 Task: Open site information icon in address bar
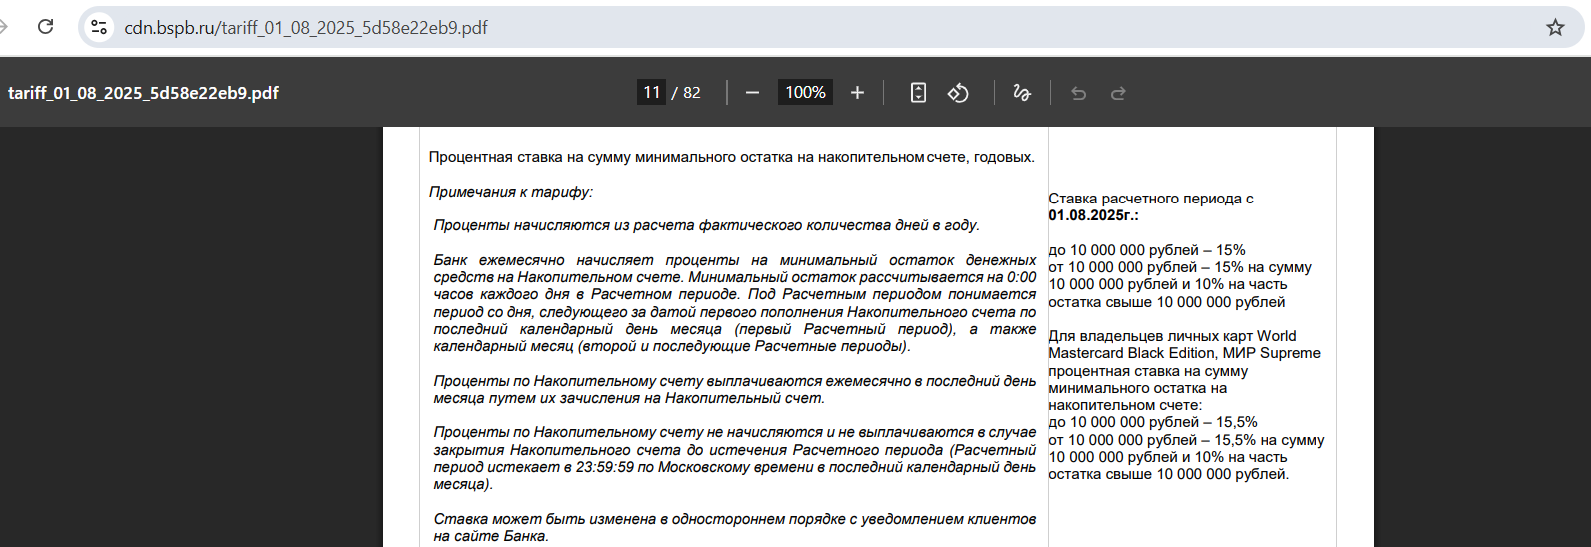tap(99, 27)
